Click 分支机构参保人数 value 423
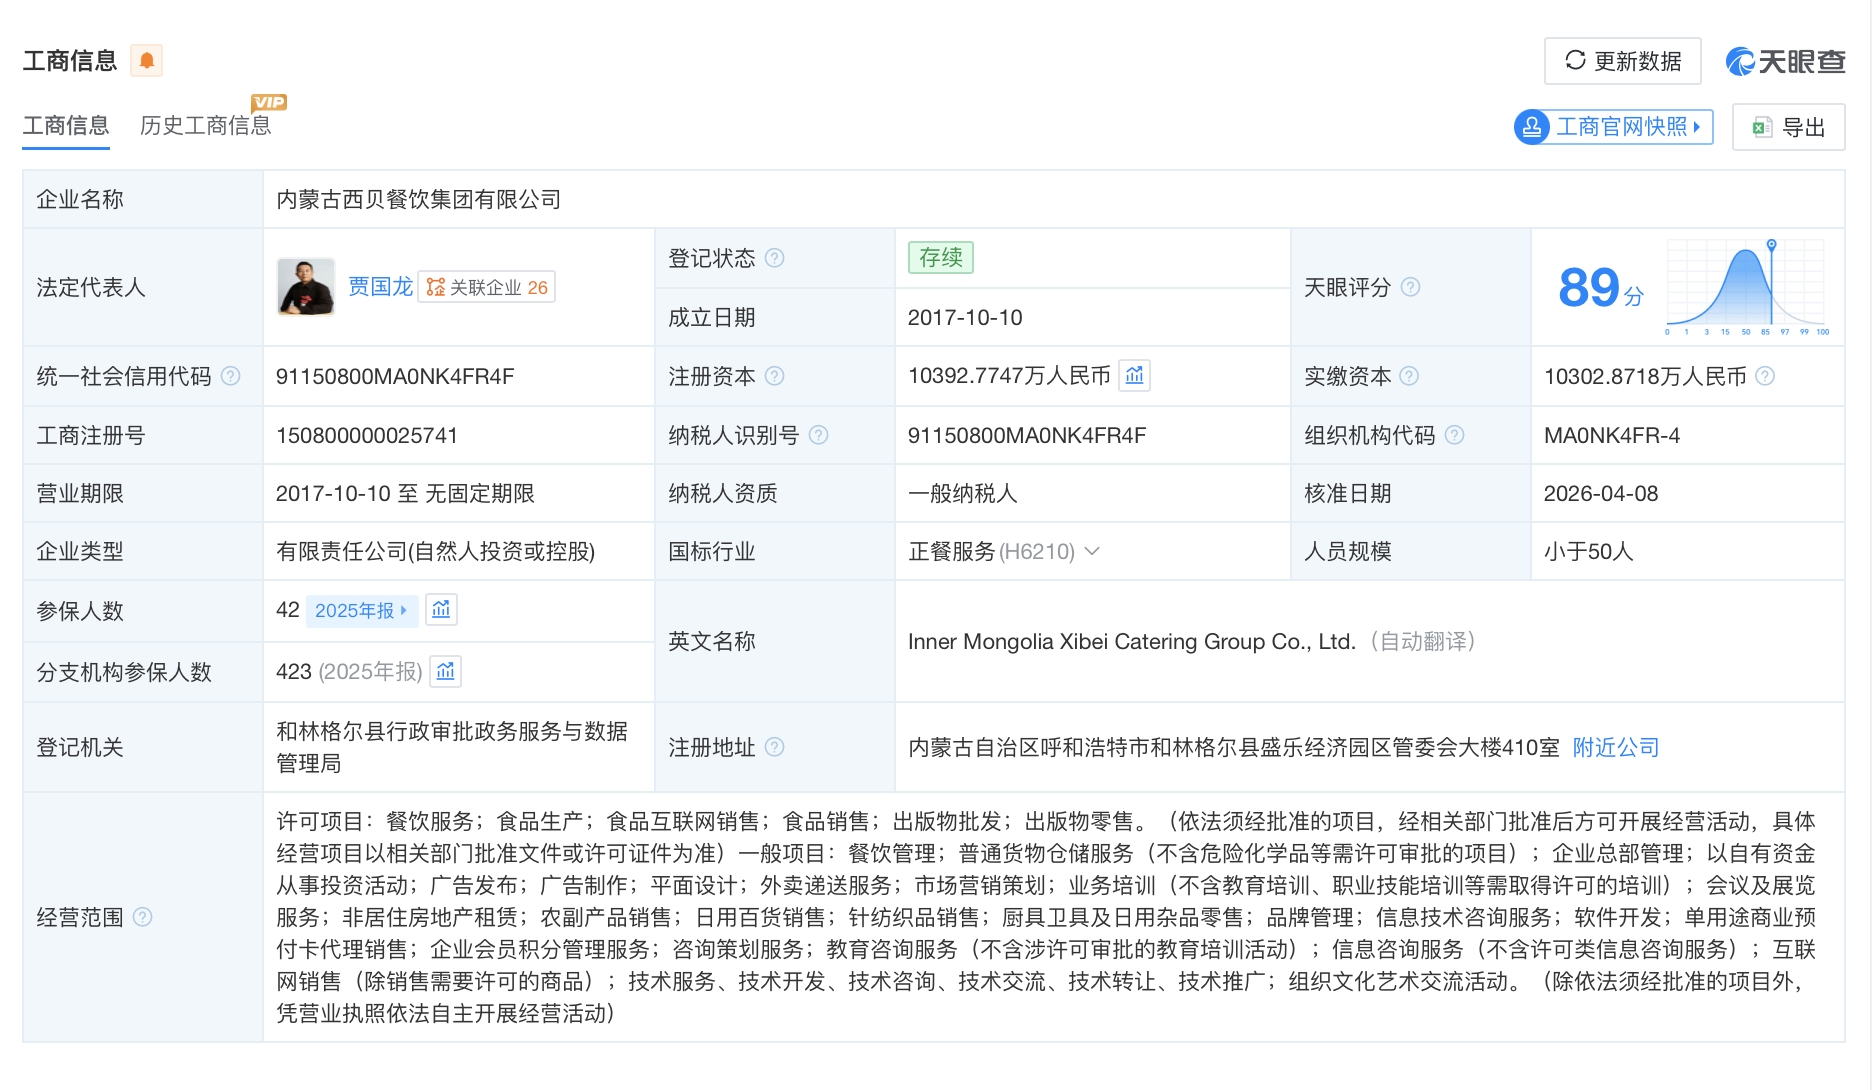 tap(294, 671)
